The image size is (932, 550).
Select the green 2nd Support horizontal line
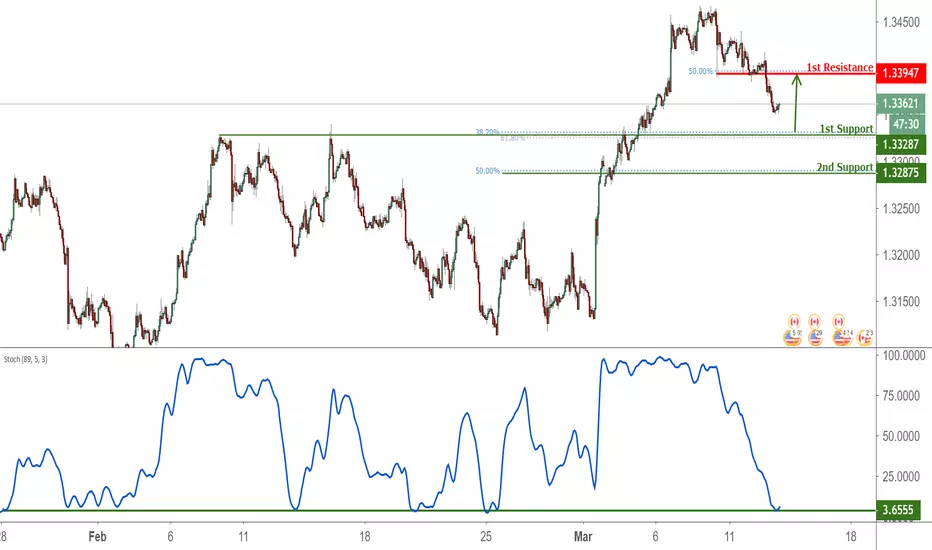689,173
